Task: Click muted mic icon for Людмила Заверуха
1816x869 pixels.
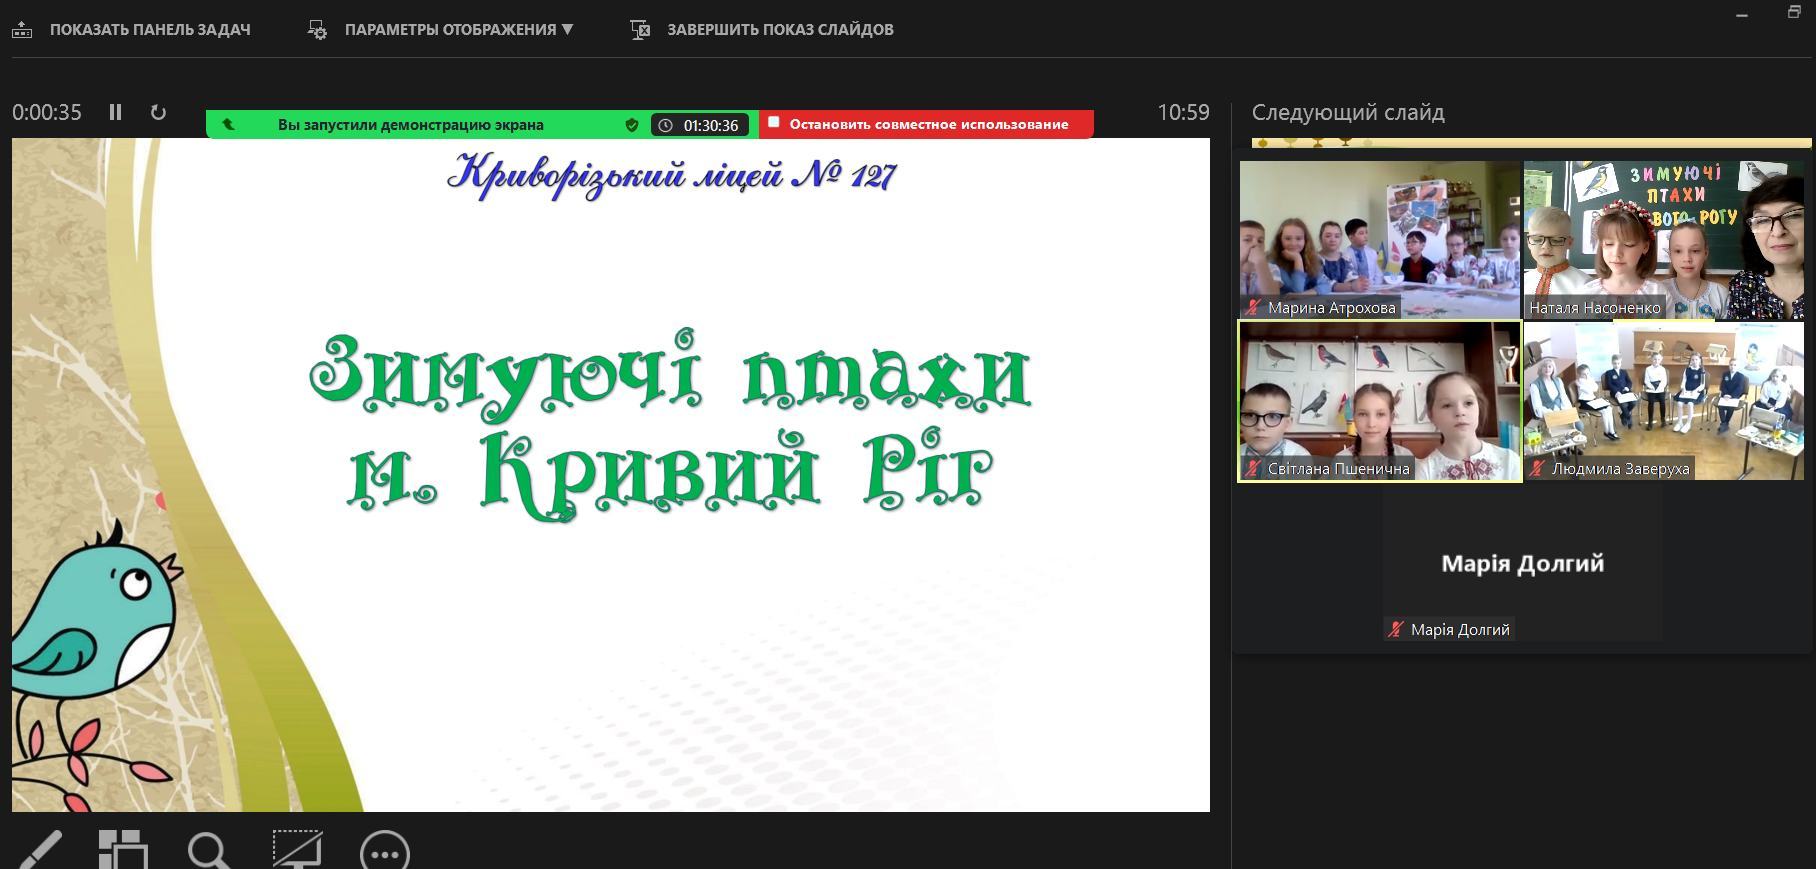Action: coord(1538,468)
